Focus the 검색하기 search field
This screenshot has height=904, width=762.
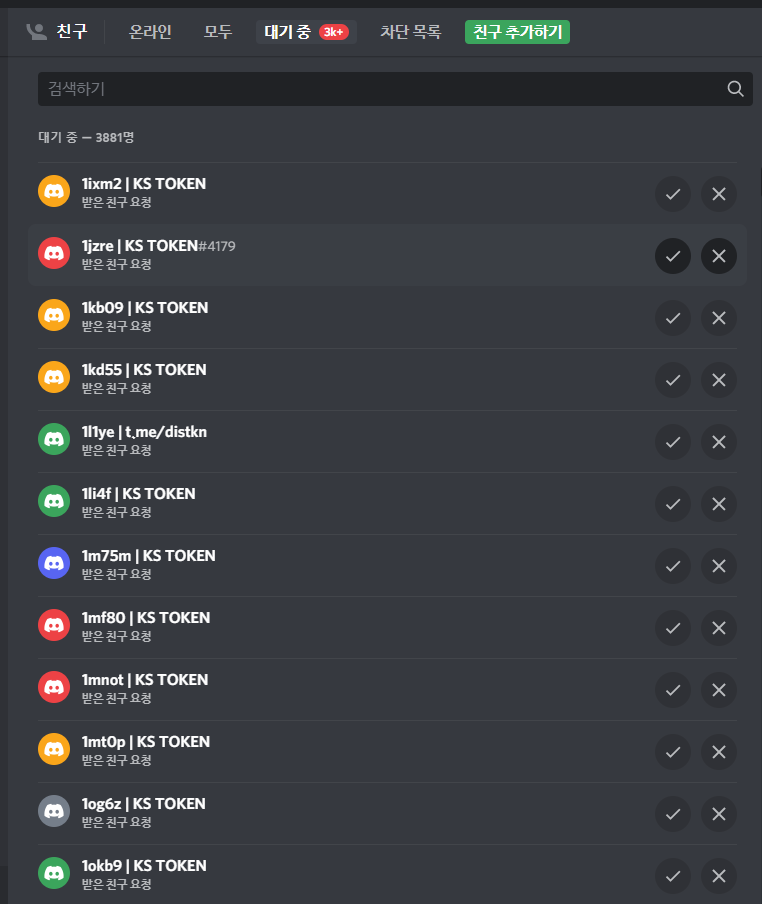click(x=380, y=89)
